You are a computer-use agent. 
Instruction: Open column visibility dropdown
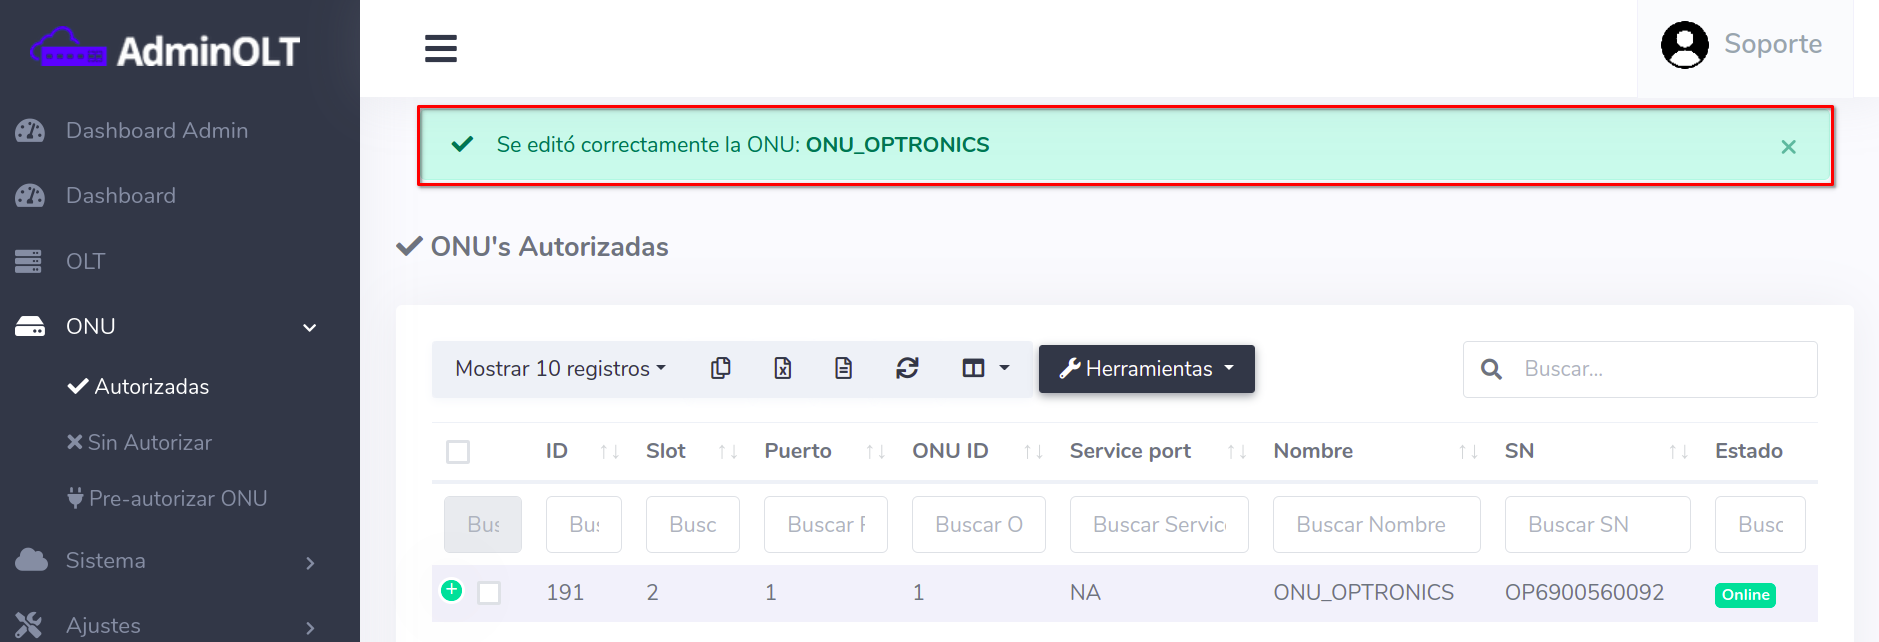(x=985, y=369)
